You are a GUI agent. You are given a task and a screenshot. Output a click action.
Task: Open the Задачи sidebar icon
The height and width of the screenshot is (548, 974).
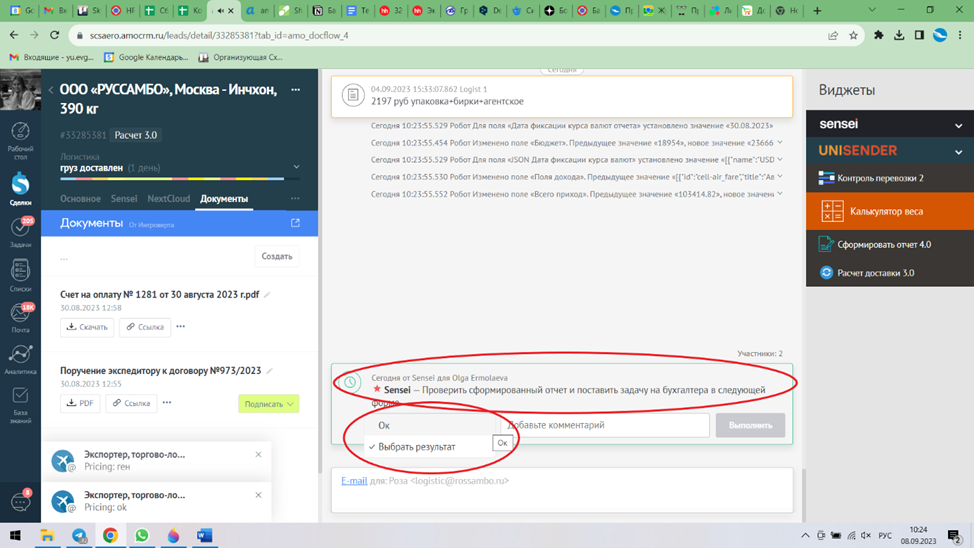click(20, 231)
